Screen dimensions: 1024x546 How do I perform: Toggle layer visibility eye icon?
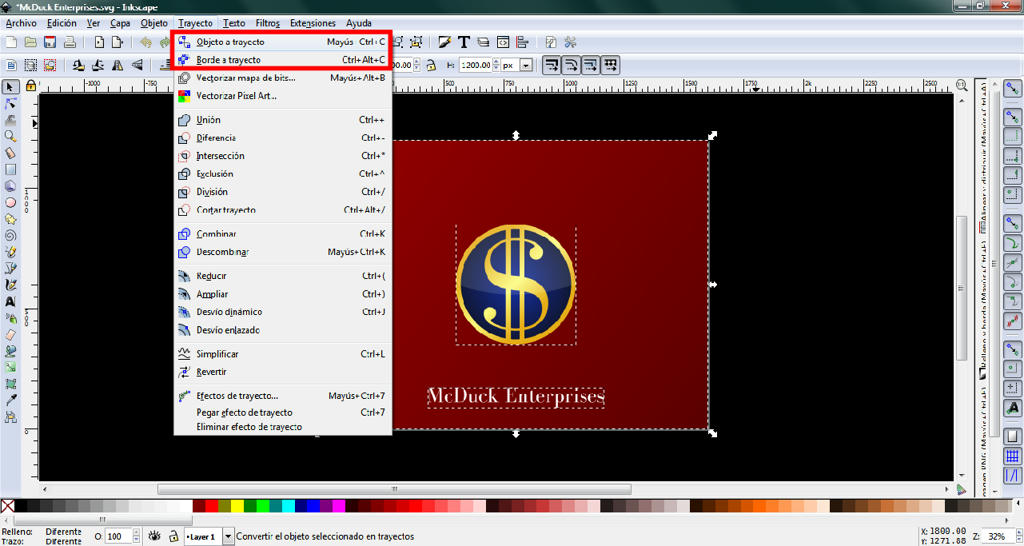pos(155,536)
